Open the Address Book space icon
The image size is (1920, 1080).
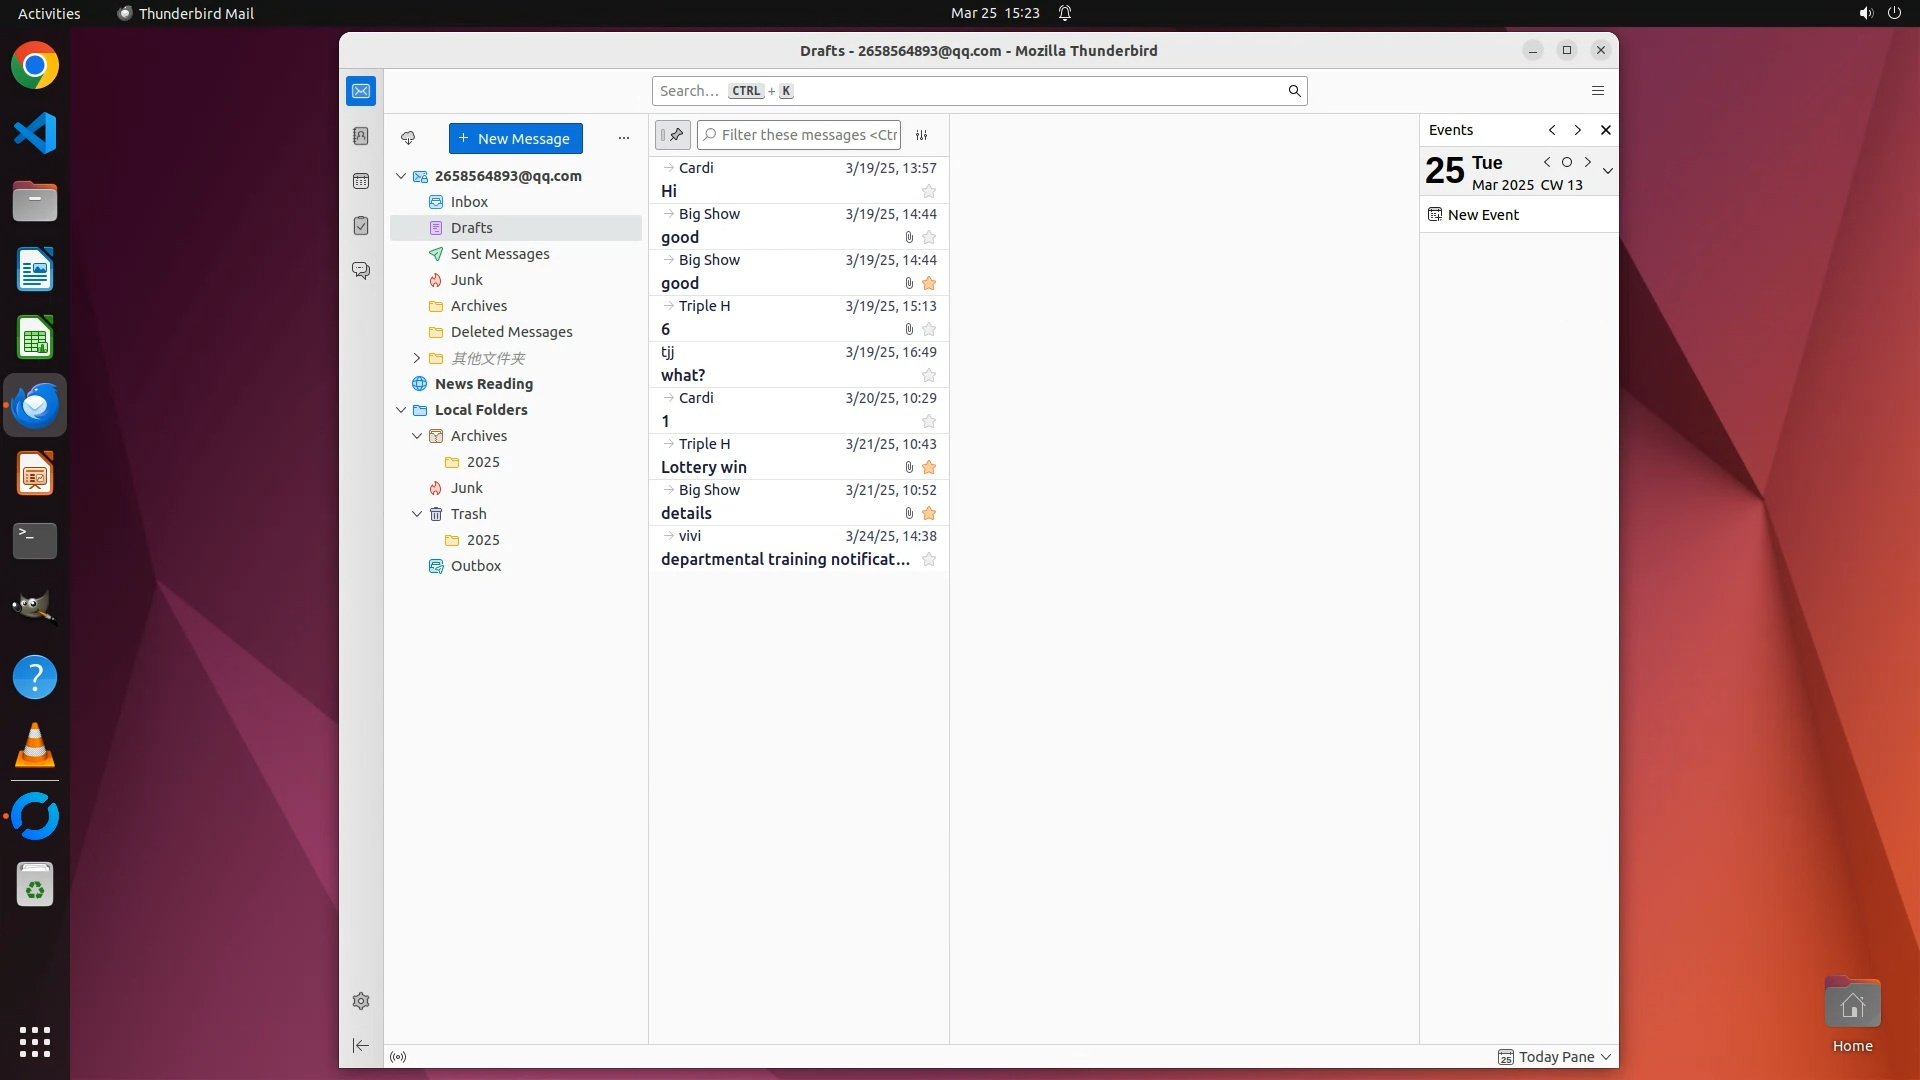pyautogui.click(x=361, y=136)
